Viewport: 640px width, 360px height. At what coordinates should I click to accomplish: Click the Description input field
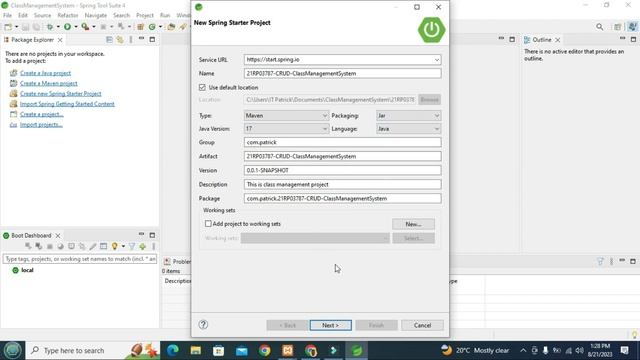click(x=342, y=184)
